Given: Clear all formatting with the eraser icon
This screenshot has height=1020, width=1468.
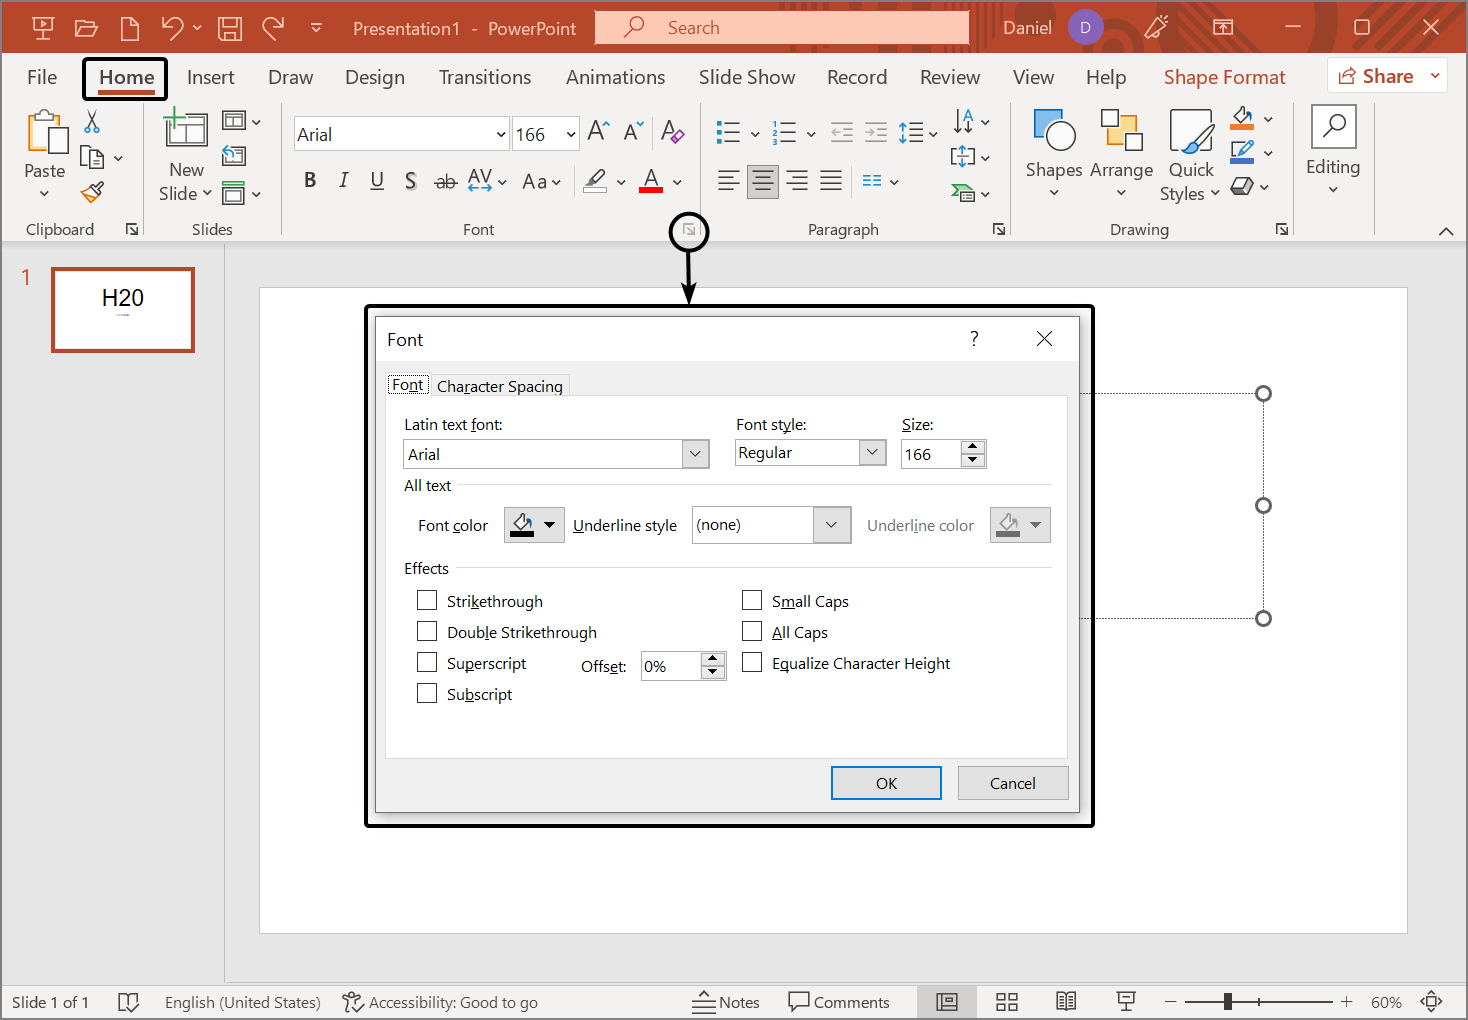Looking at the screenshot, I should [673, 132].
